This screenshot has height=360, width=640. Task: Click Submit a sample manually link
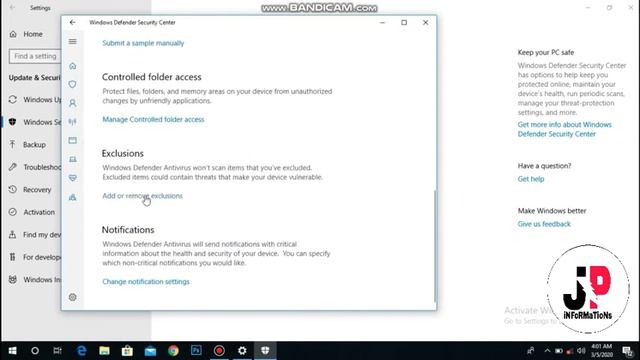143,43
